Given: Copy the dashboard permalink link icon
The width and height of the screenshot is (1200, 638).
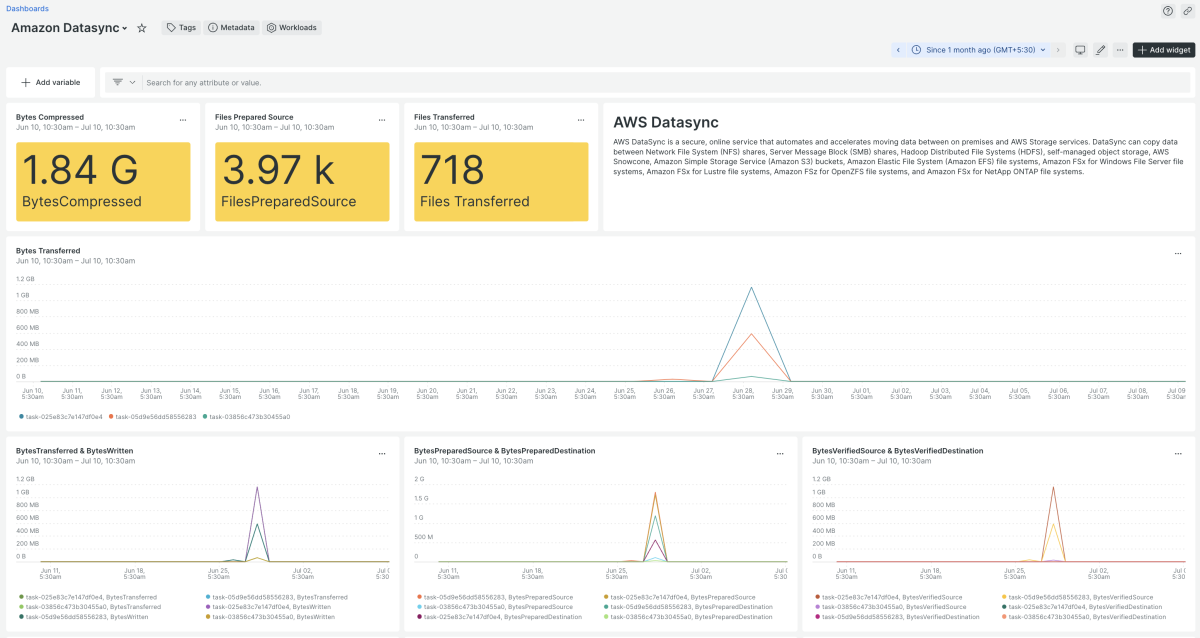Looking at the screenshot, I should pyautogui.click(x=1185, y=10).
